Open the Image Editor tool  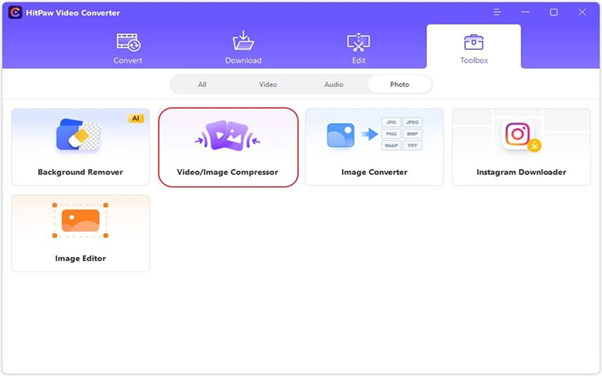click(x=81, y=233)
